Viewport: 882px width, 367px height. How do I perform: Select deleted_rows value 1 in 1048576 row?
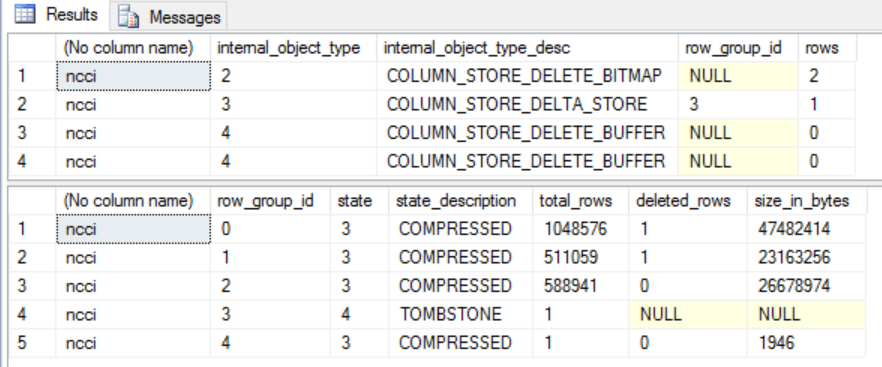click(688, 229)
